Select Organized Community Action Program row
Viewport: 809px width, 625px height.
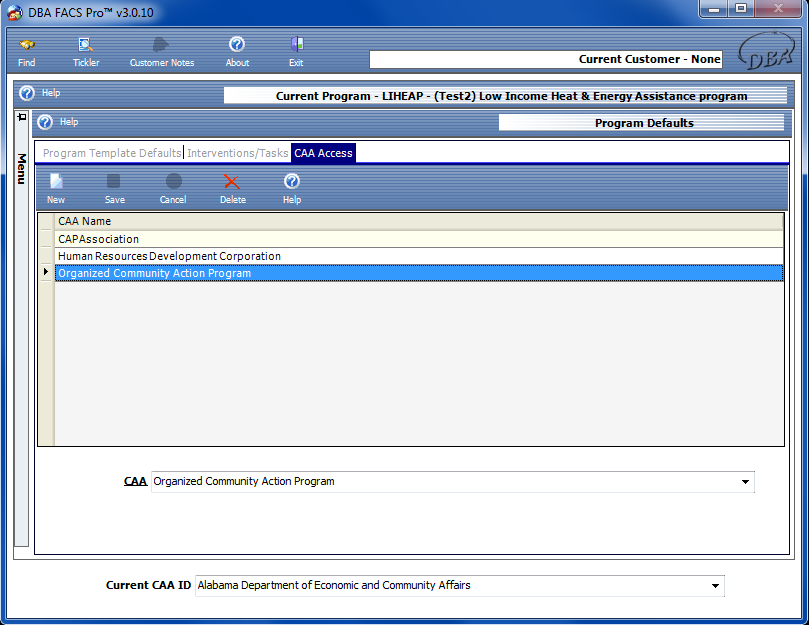(419, 274)
